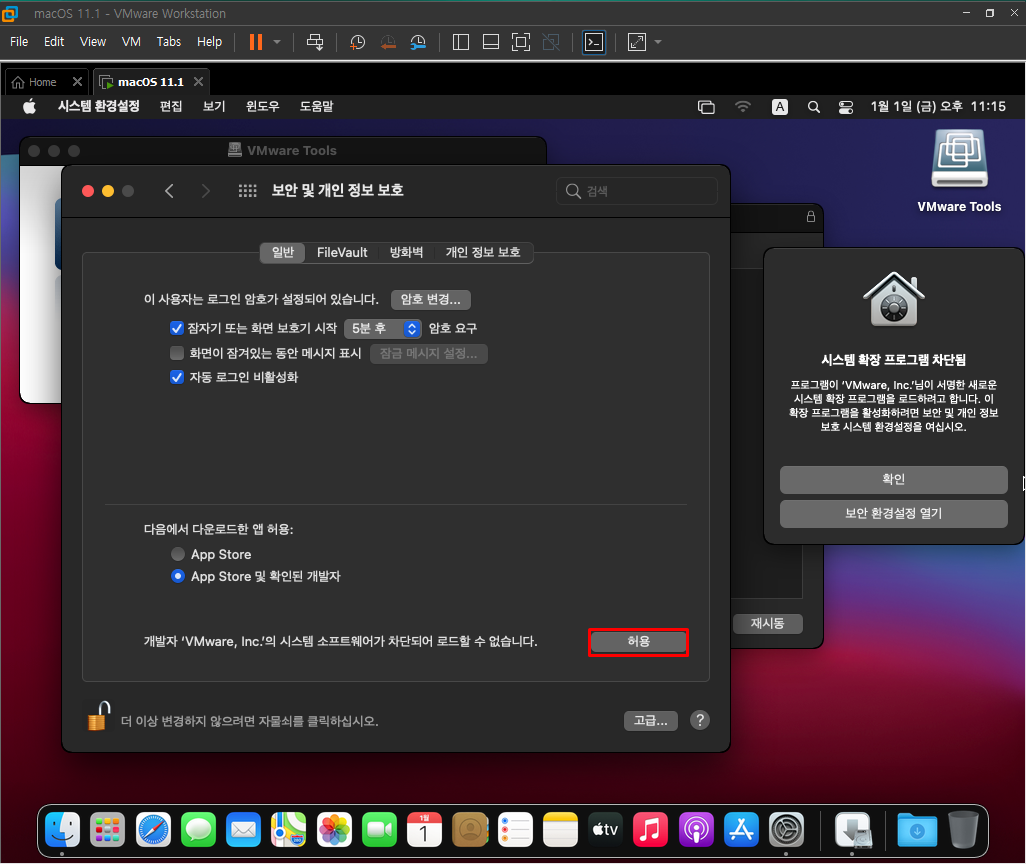Select App Store 및 확인된 개발자 option
This screenshot has height=865, width=1026.
click(x=177, y=576)
